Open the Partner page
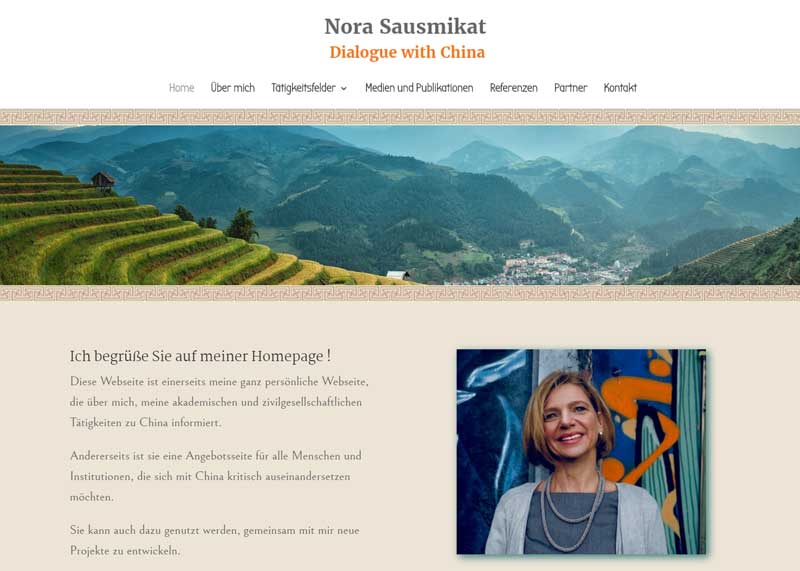Image resolution: width=800 pixels, height=571 pixels. [x=570, y=88]
